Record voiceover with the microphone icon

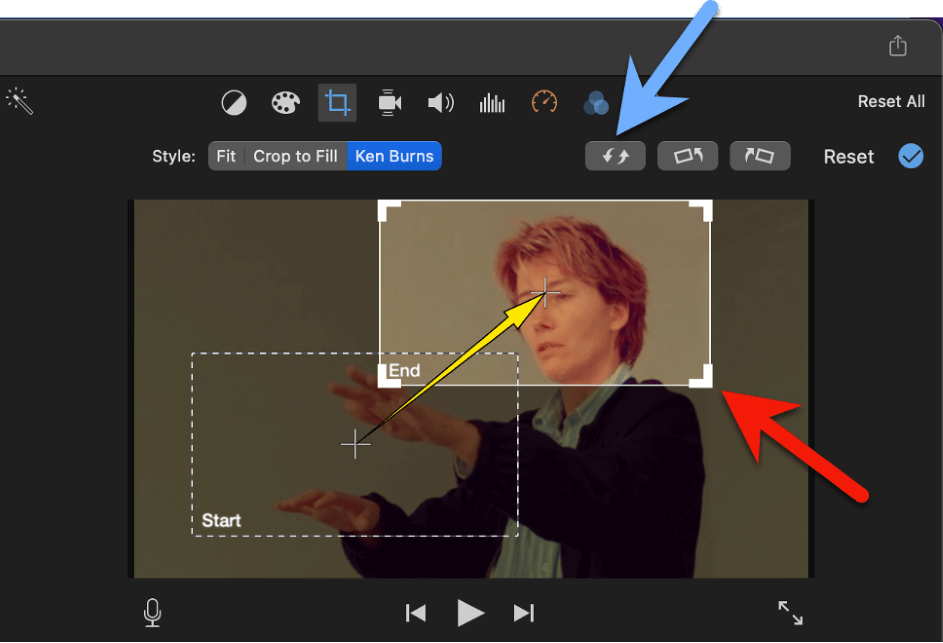(153, 613)
